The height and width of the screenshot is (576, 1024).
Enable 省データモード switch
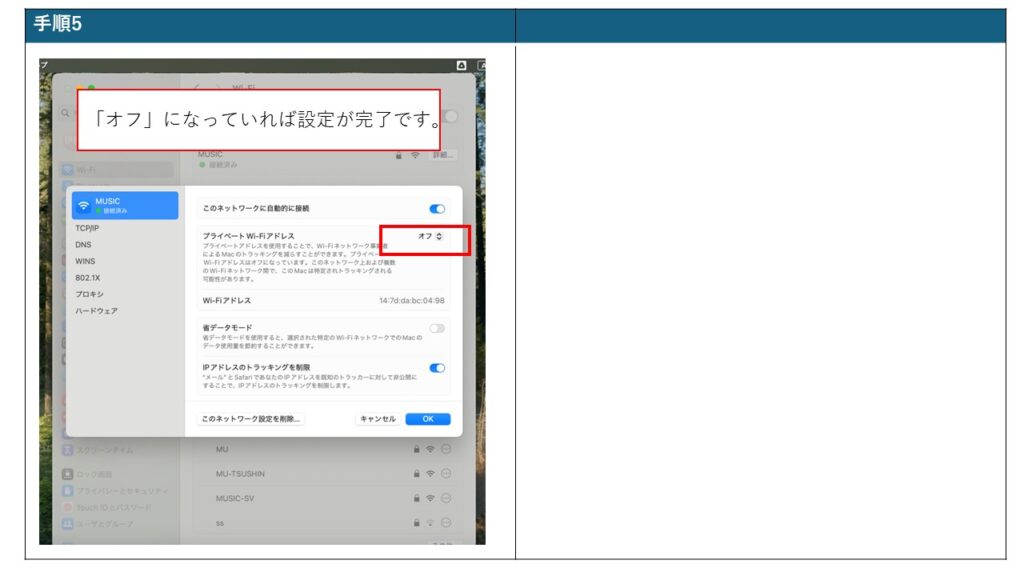click(x=437, y=328)
